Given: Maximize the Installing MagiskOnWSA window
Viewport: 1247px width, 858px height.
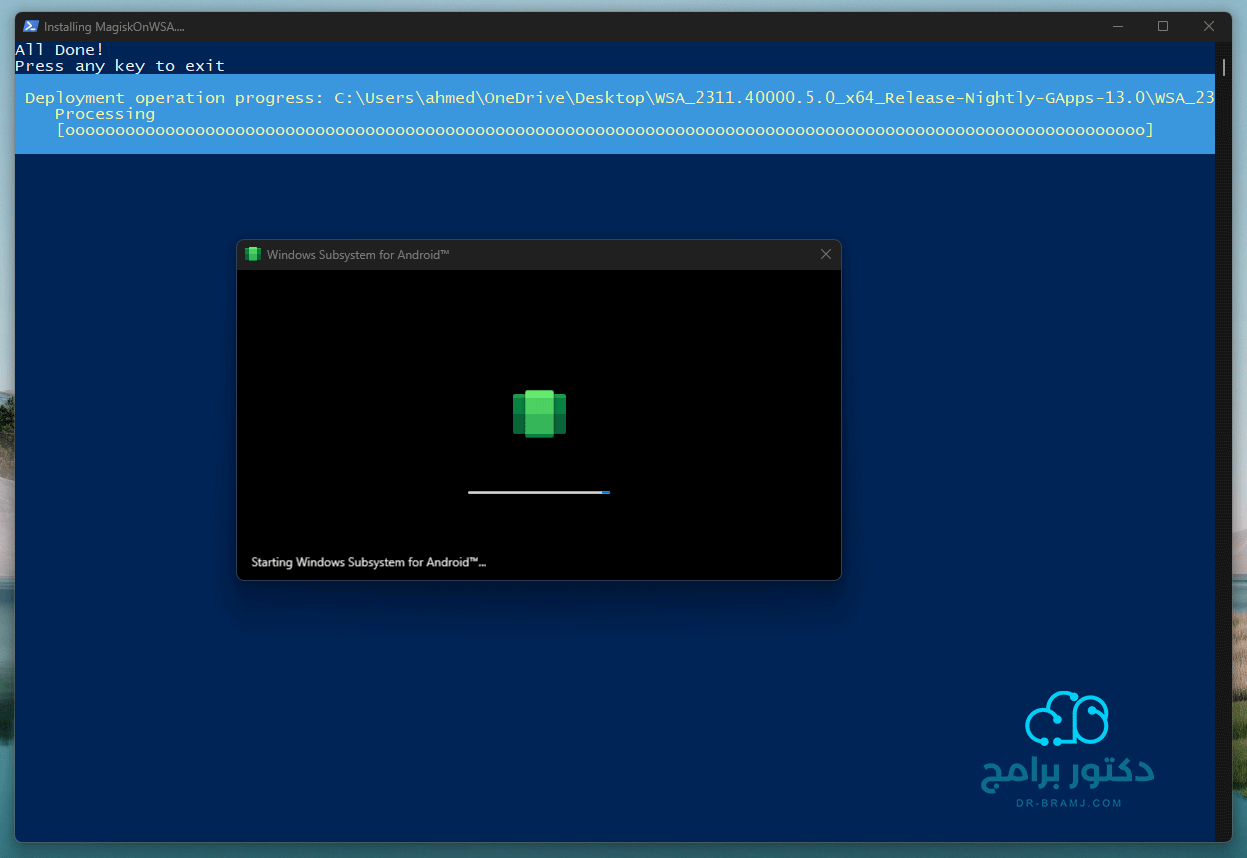Looking at the screenshot, I should (x=1163, y=26).
